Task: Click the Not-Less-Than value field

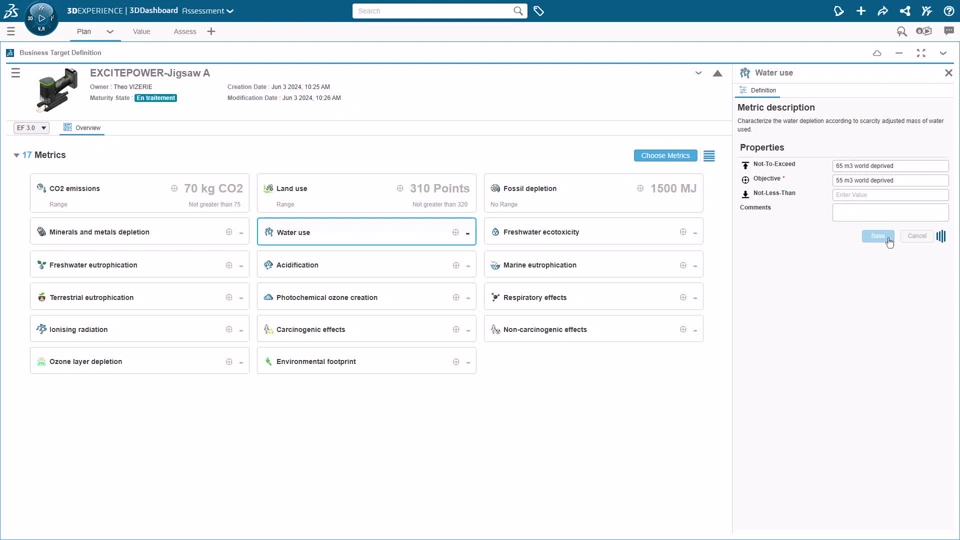Action: tap(890, 195)
